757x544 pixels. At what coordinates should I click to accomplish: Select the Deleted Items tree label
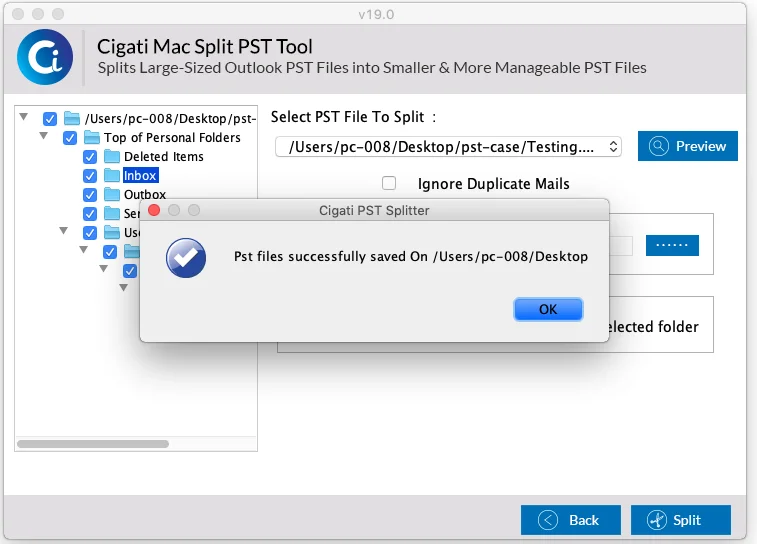click(164, 156)
